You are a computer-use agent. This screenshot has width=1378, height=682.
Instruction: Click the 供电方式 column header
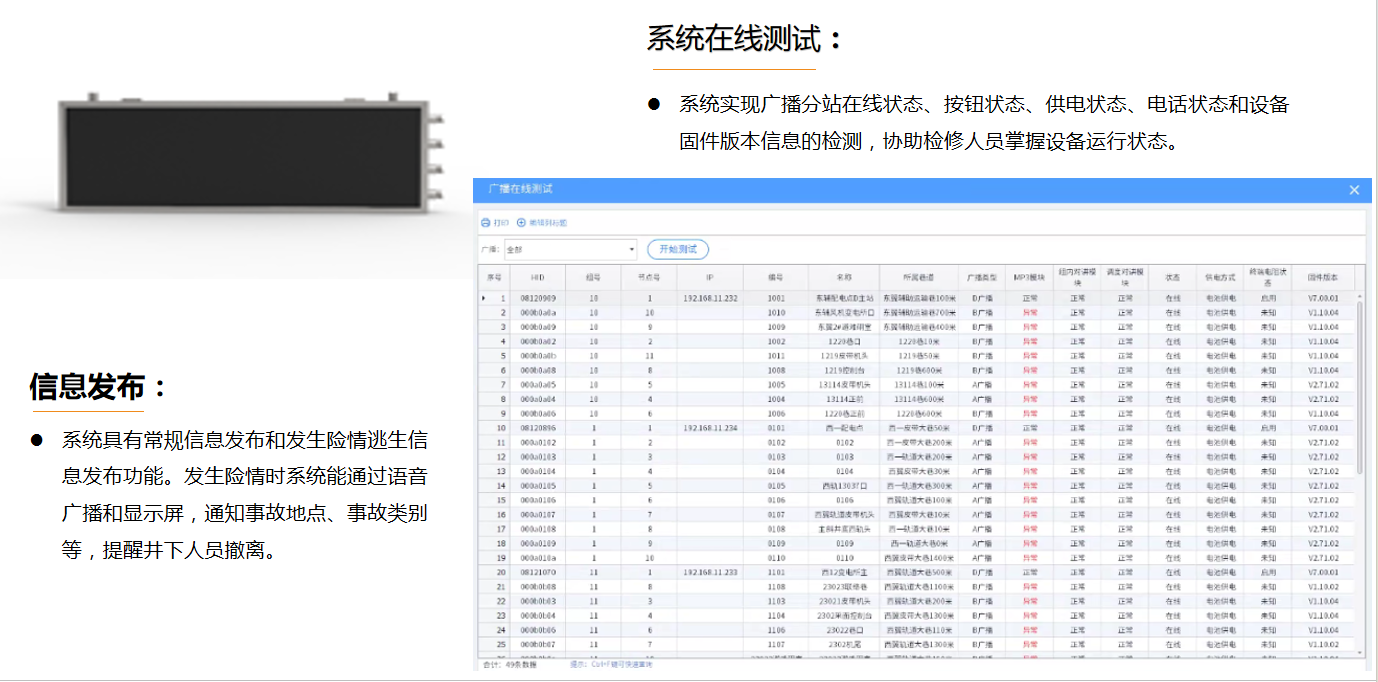click(1220, 277)
